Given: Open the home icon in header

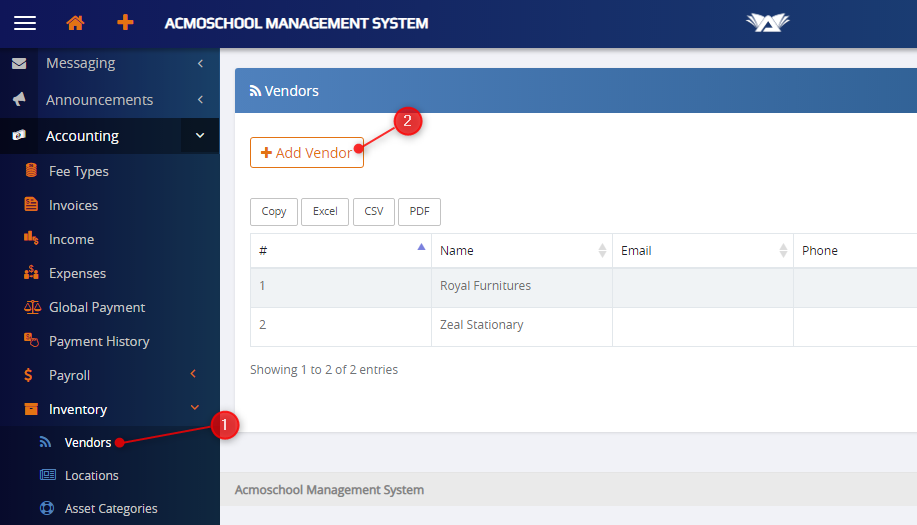Looking at the screenshot, I should (x=75, y=23).
